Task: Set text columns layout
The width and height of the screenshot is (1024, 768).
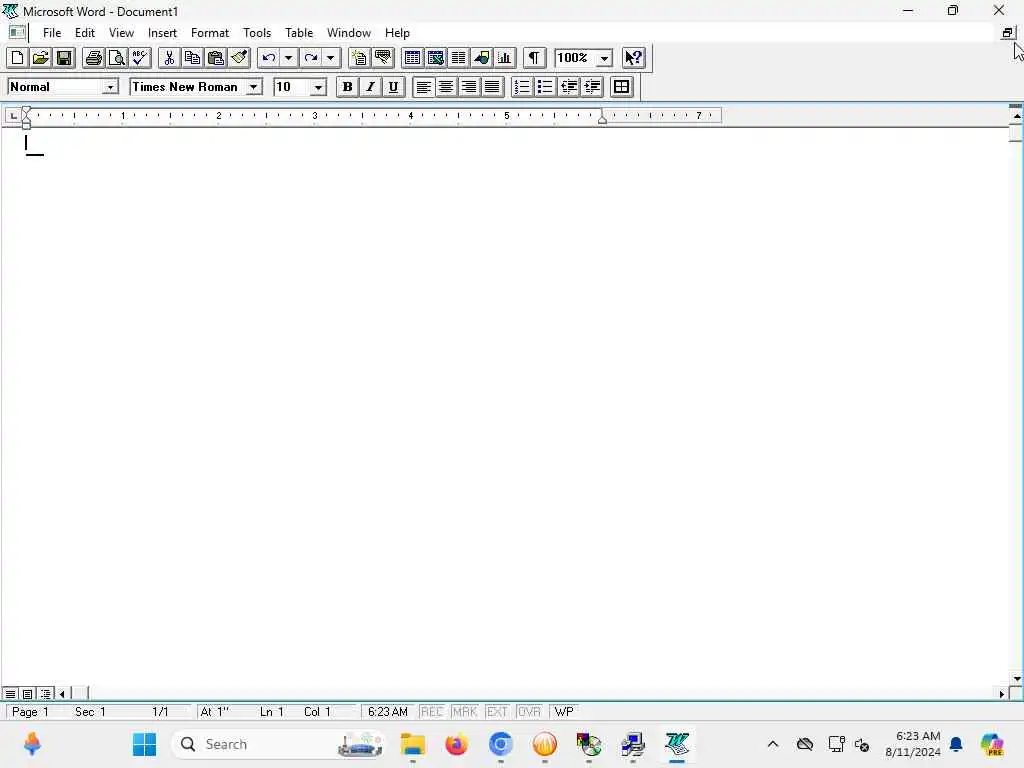Action: (x=458, y=58)
